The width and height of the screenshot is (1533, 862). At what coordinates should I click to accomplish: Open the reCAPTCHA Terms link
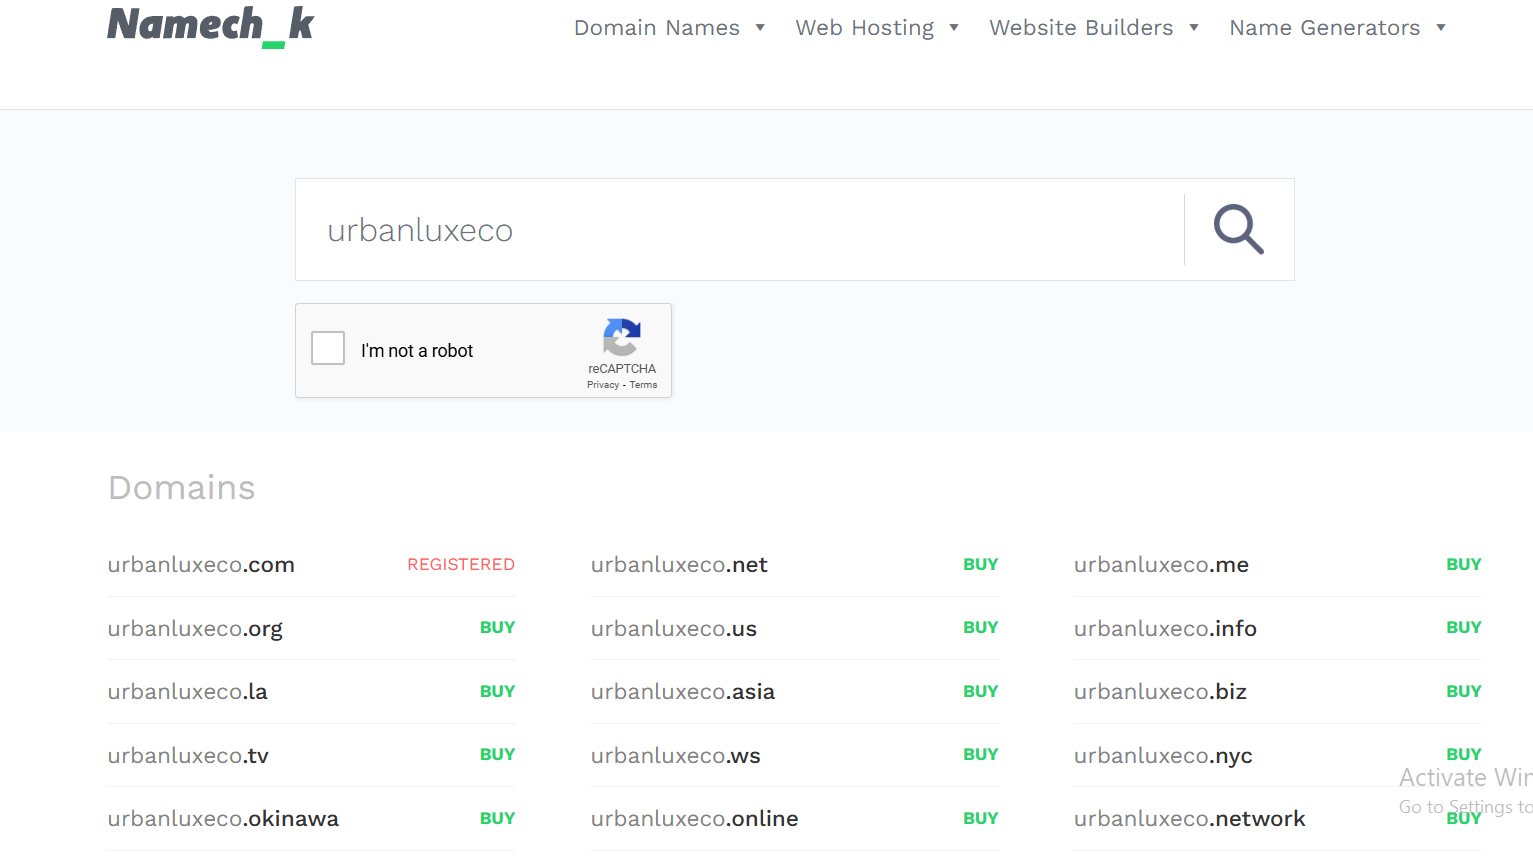click(x=643, y=385)
